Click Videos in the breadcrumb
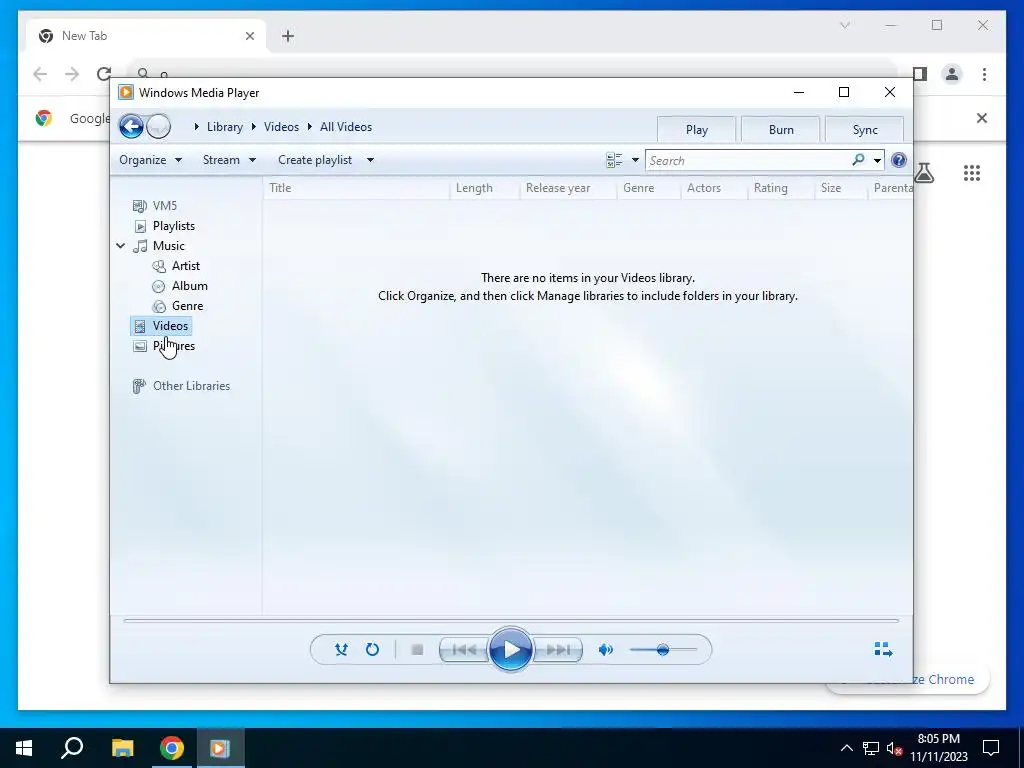This screenshot has height=768, width=1024. pyautogui.click(x=281, y=127)
